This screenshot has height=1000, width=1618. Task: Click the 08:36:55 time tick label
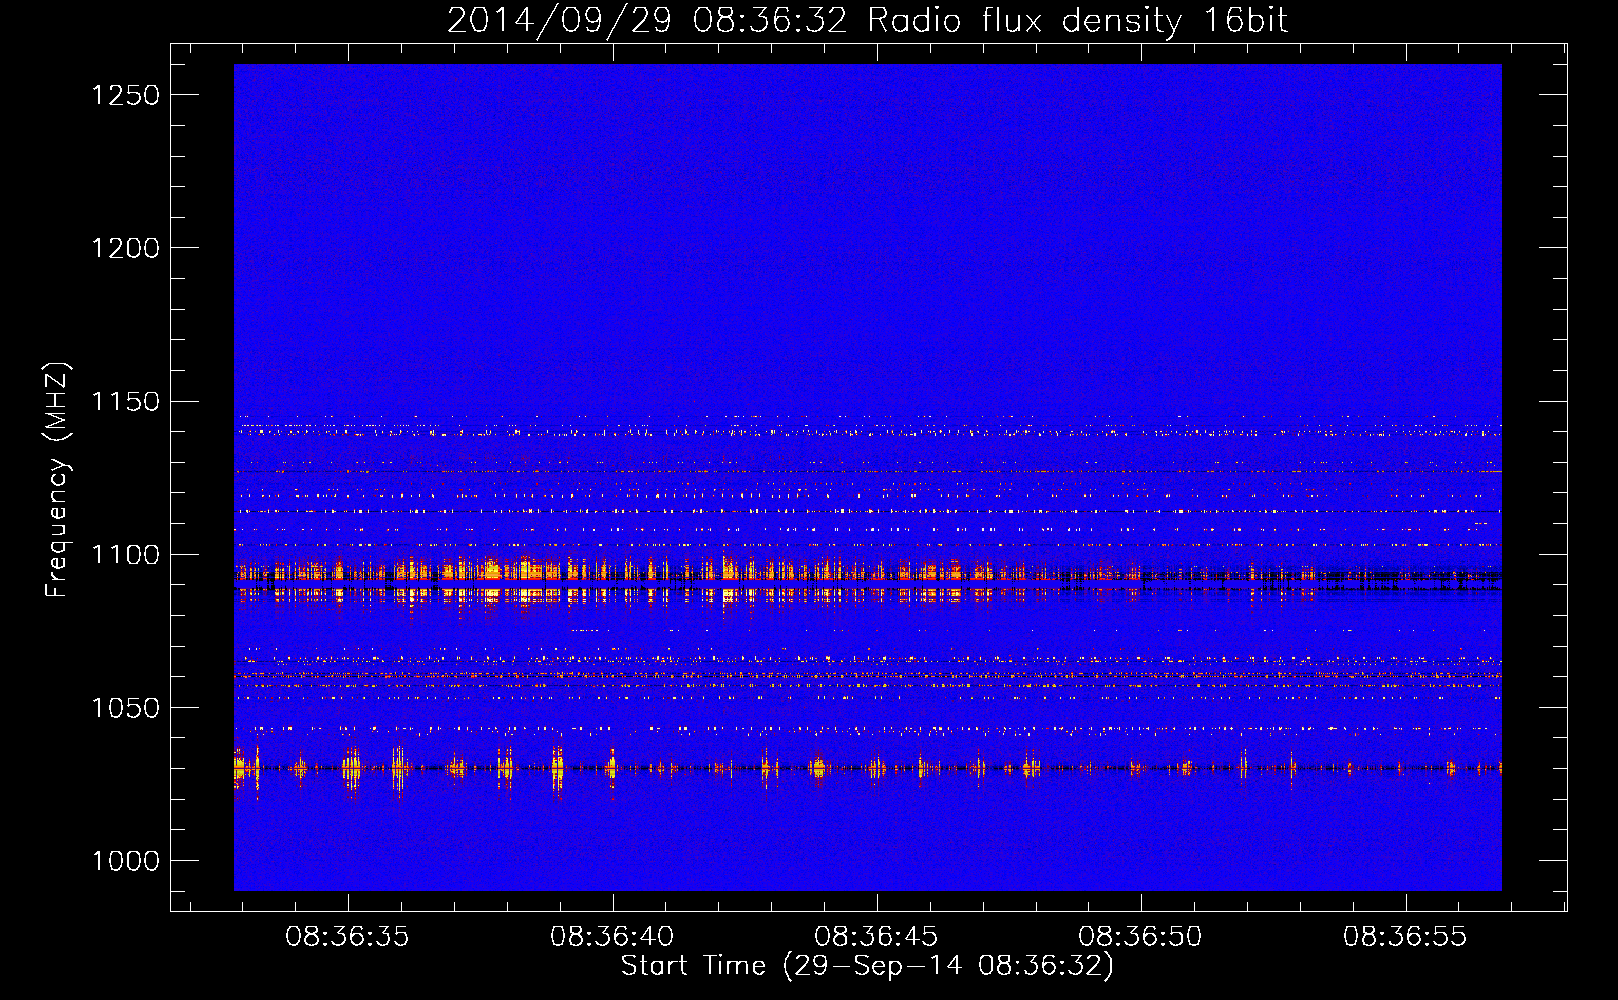[x=1405, y=937]
